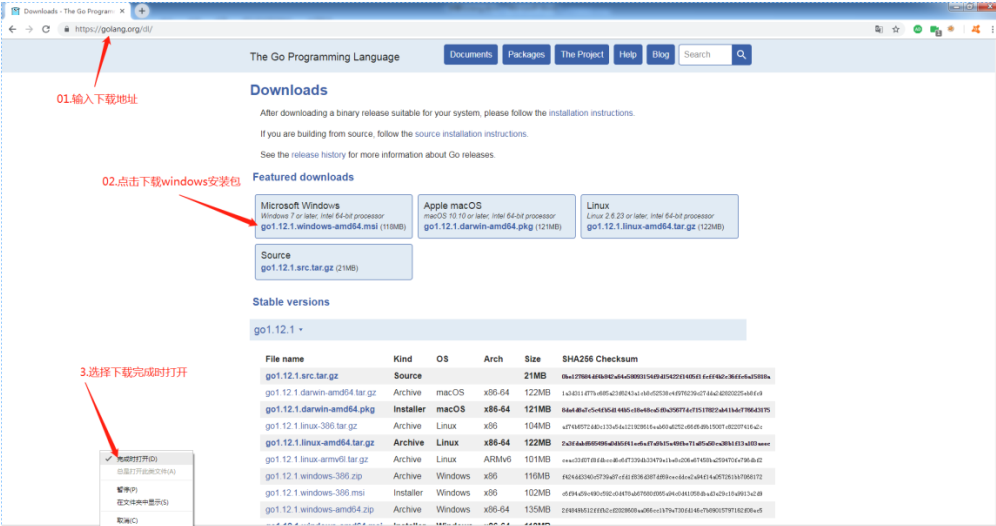Reload the golang.org page

pos(46,29)
